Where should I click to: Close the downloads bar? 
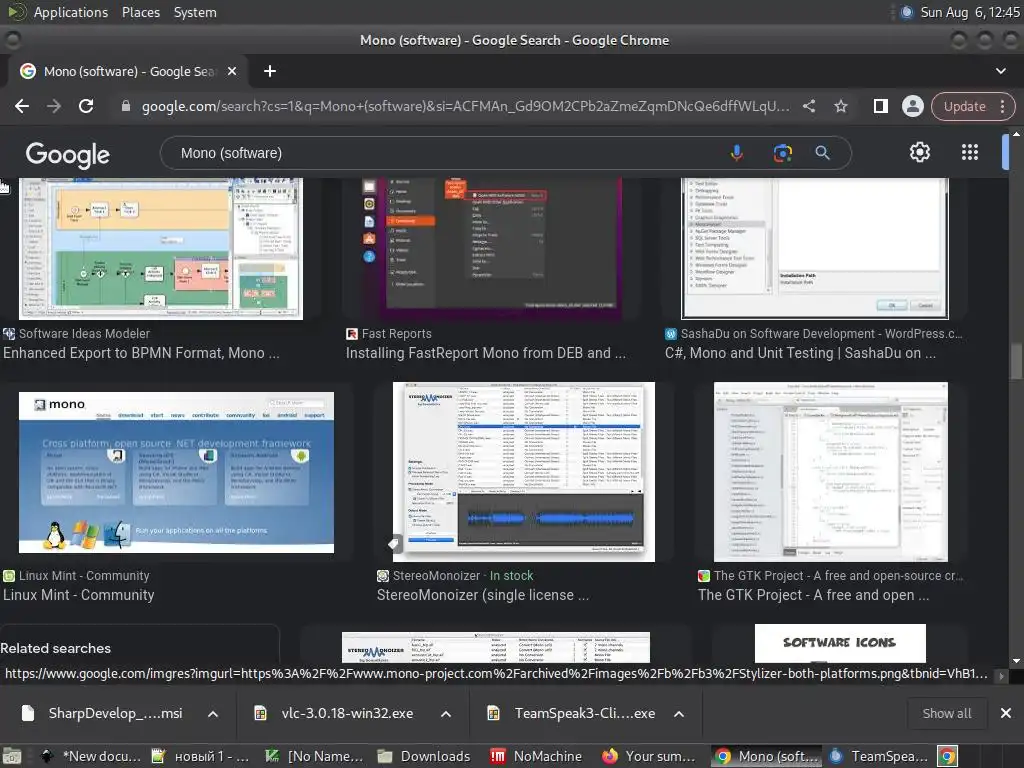[x=1006, y=713]
